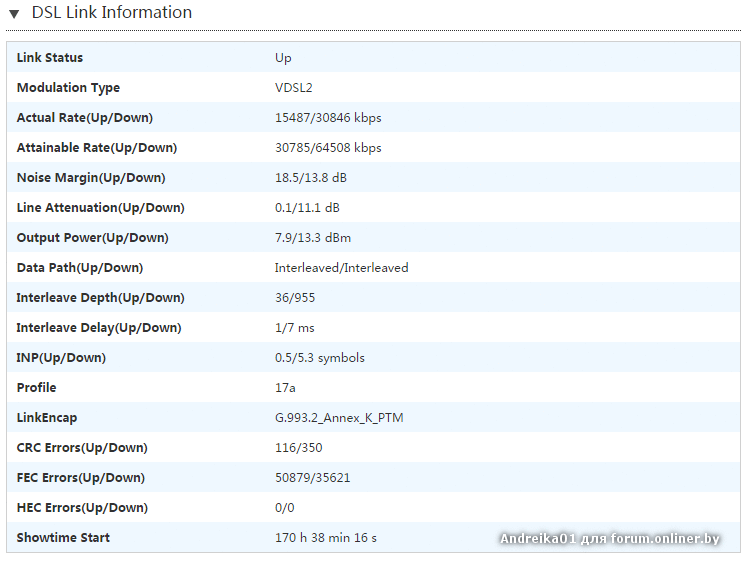The width and height of the screenshot is (742, 562).
Task: Select the CRC Errors value 116/350
Action: (x=298, y=448)
